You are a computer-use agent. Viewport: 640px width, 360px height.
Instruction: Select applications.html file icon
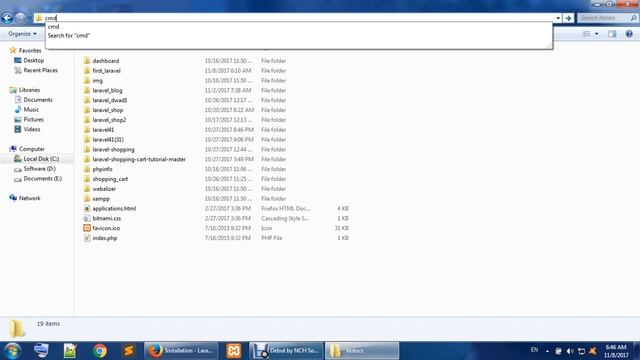tap(87, 208)
